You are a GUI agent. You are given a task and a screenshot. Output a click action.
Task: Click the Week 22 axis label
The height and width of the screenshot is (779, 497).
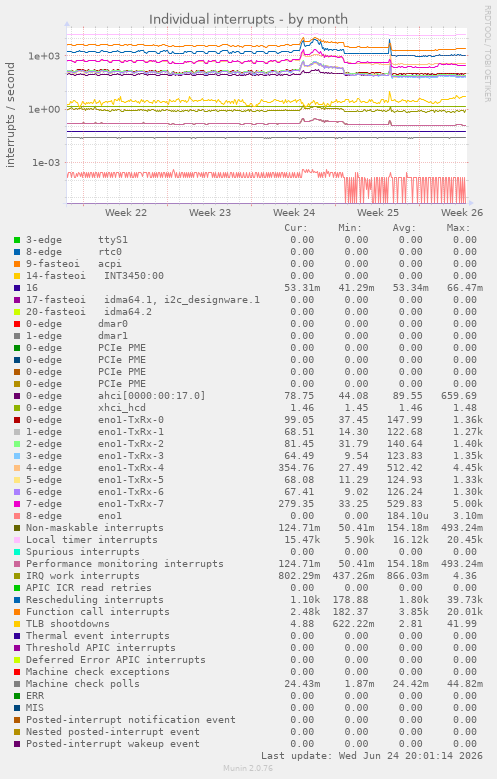(126, 213)
